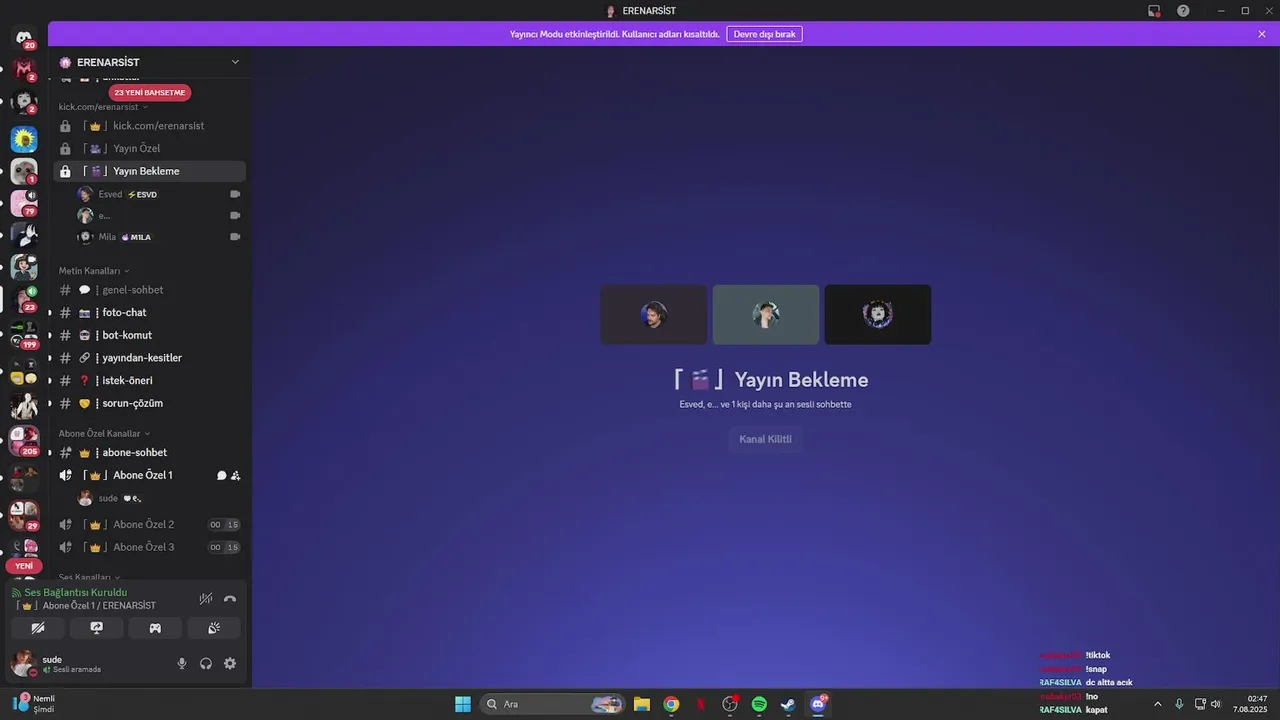Open the istek-öneri text channel
Viewport: 1280px width, 720px height.
150,380
